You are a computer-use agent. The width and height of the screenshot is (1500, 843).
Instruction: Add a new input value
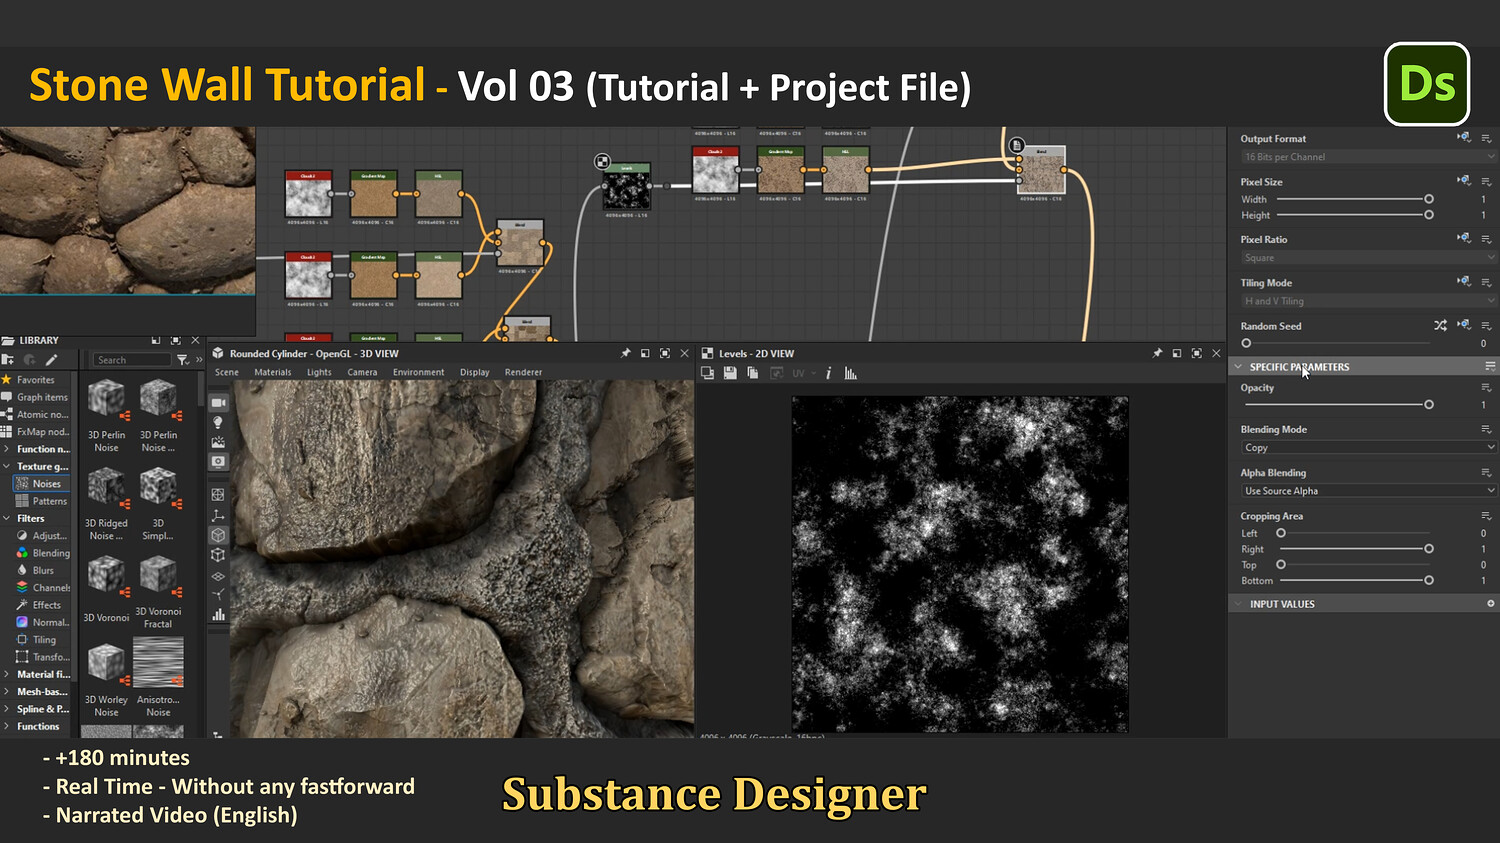1490,604
